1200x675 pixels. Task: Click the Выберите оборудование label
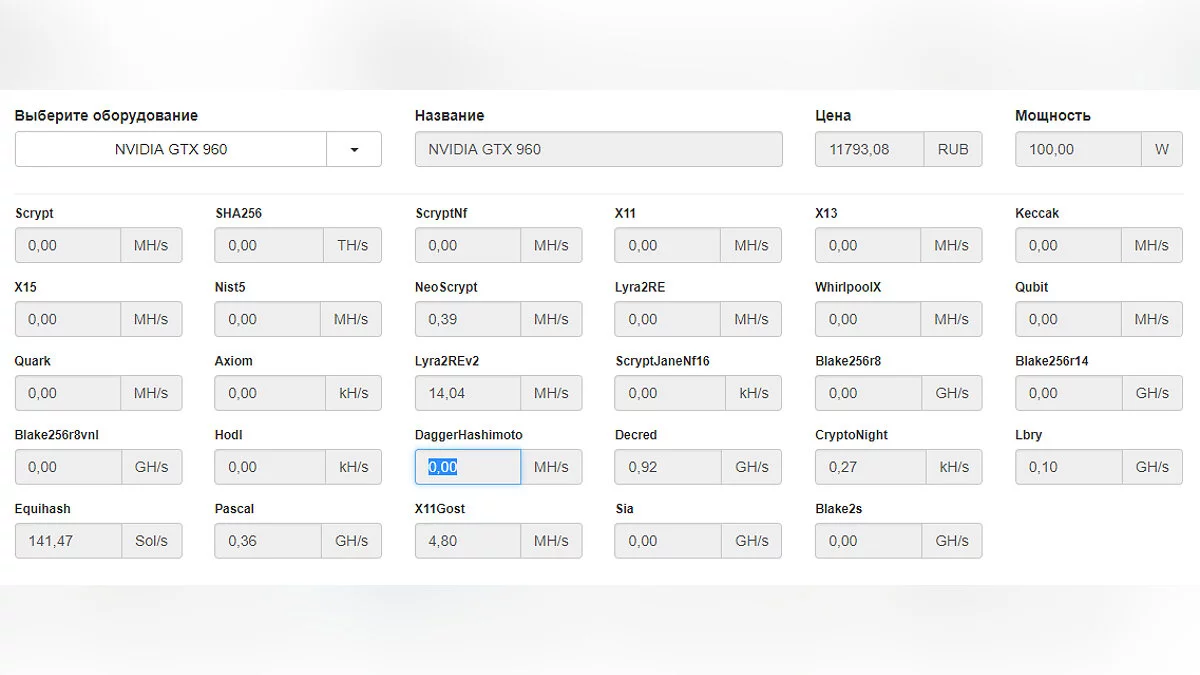tap(106, 116)
